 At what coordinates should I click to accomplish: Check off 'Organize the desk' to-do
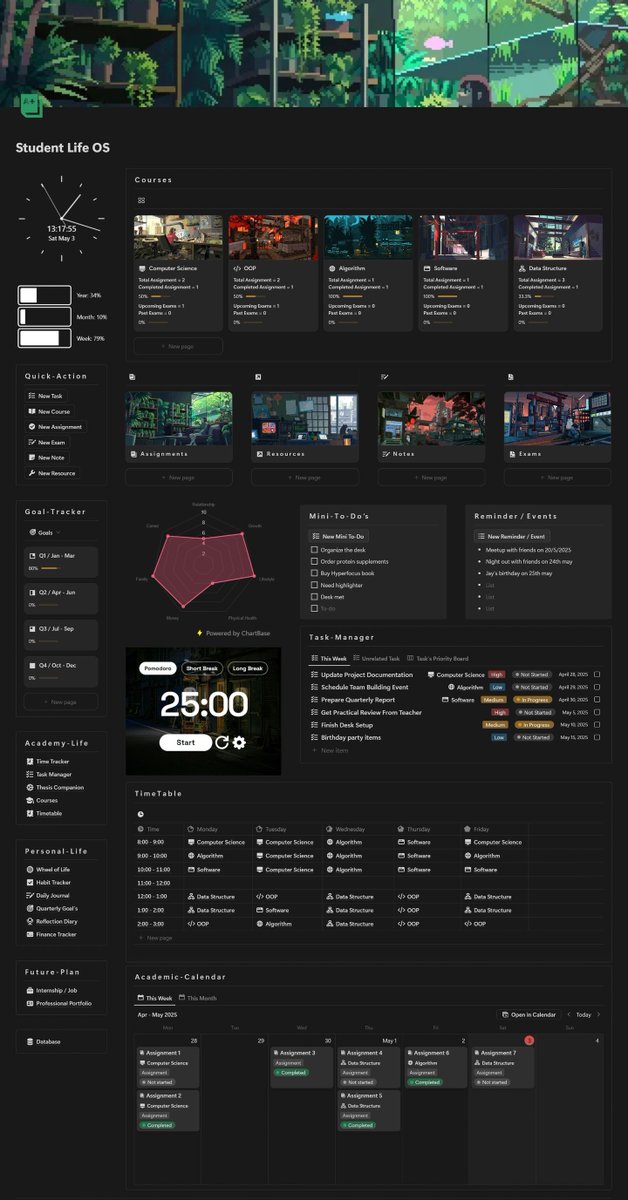click(x=314, y=550)
